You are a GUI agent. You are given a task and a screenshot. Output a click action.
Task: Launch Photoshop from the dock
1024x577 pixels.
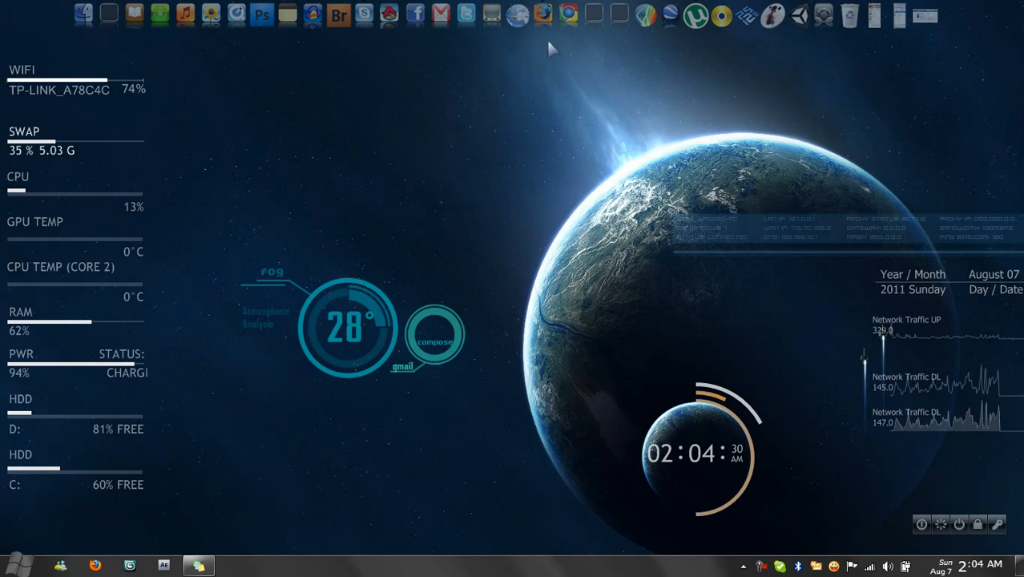pyautogui.click(x=260, y=13)
